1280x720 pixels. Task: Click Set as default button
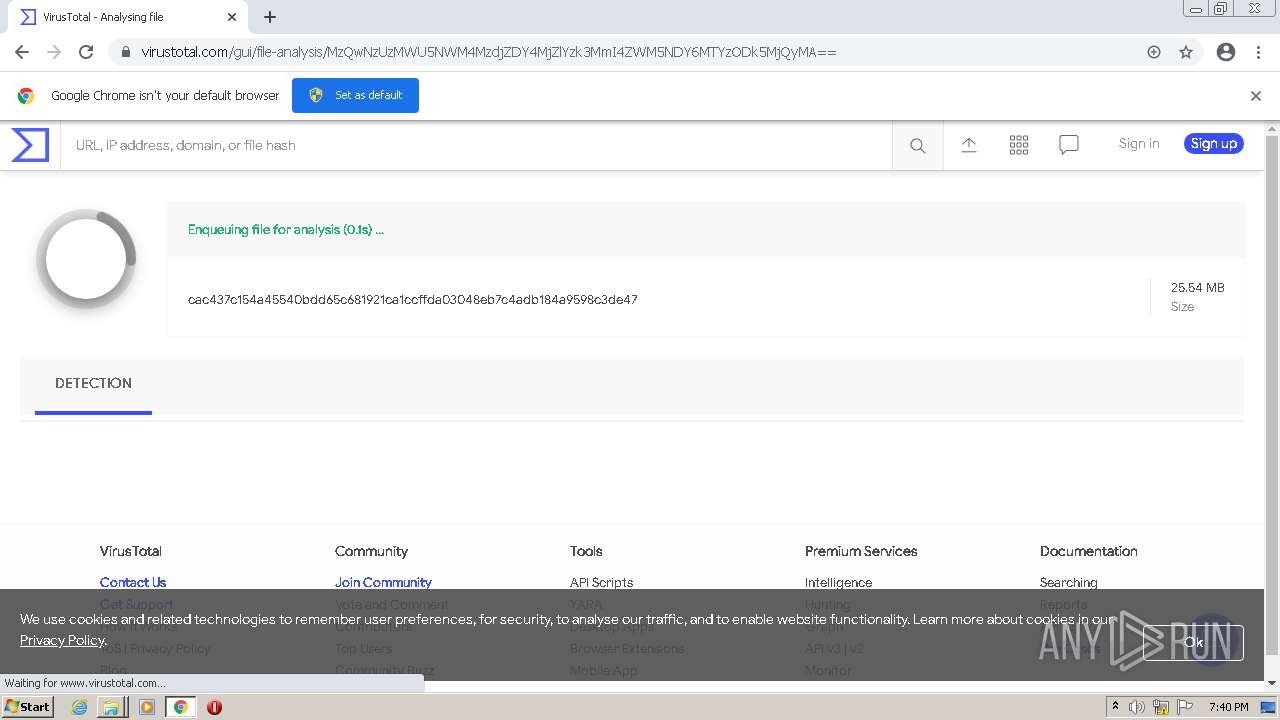355,95
